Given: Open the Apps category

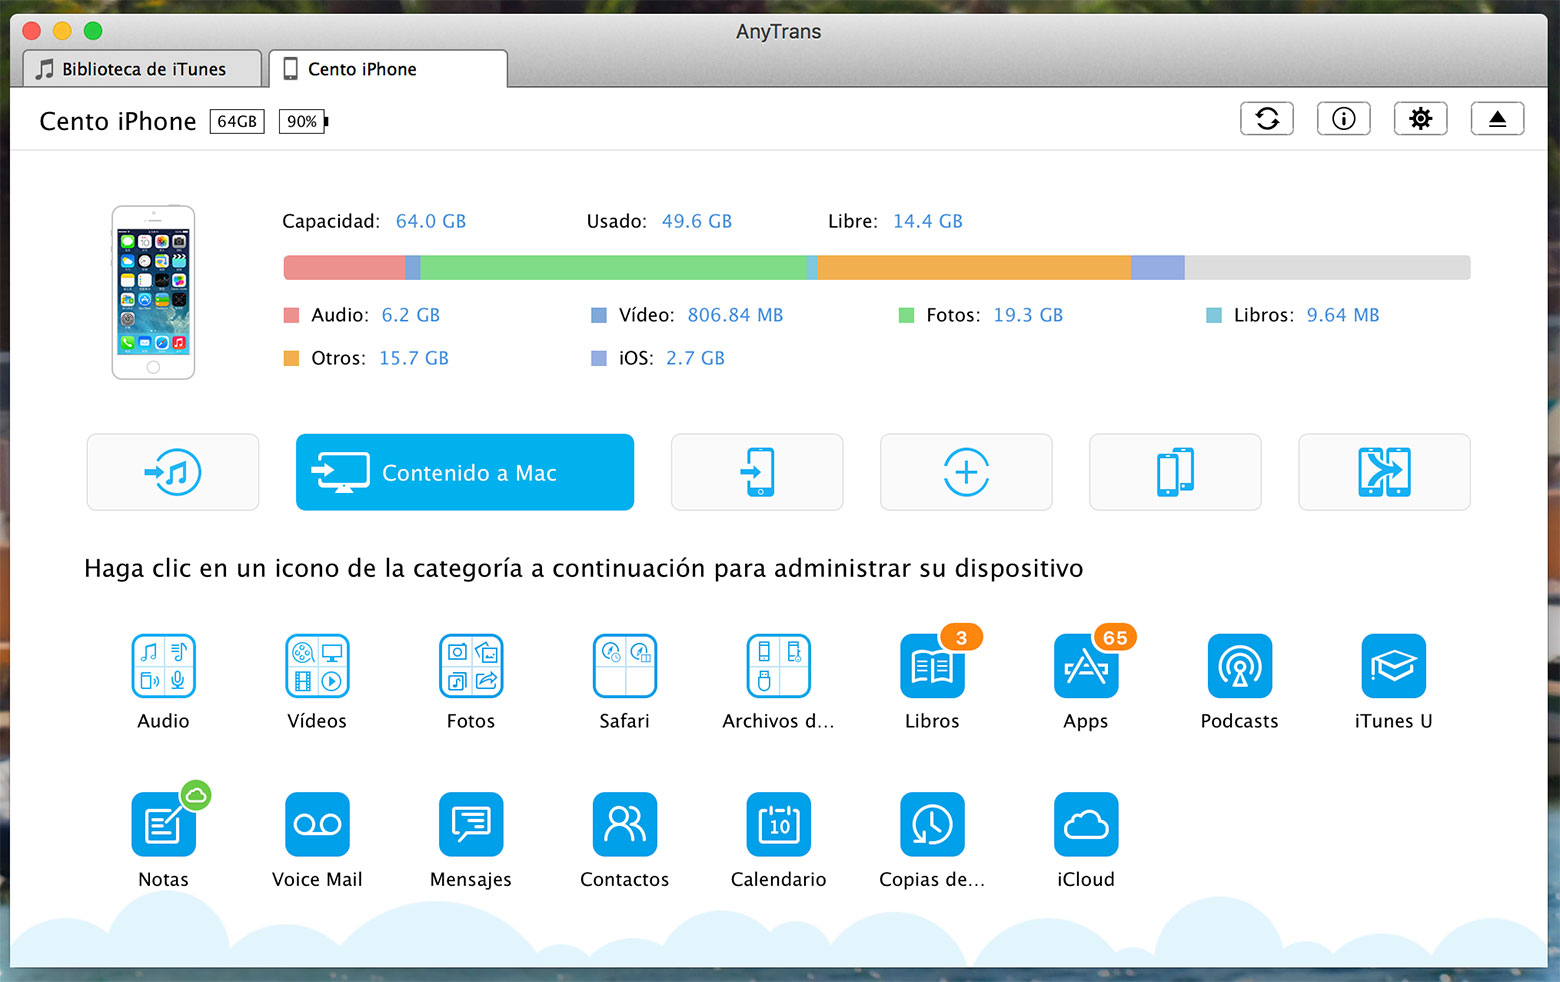Looking at the screenshot, I should tap(1086, 666).
